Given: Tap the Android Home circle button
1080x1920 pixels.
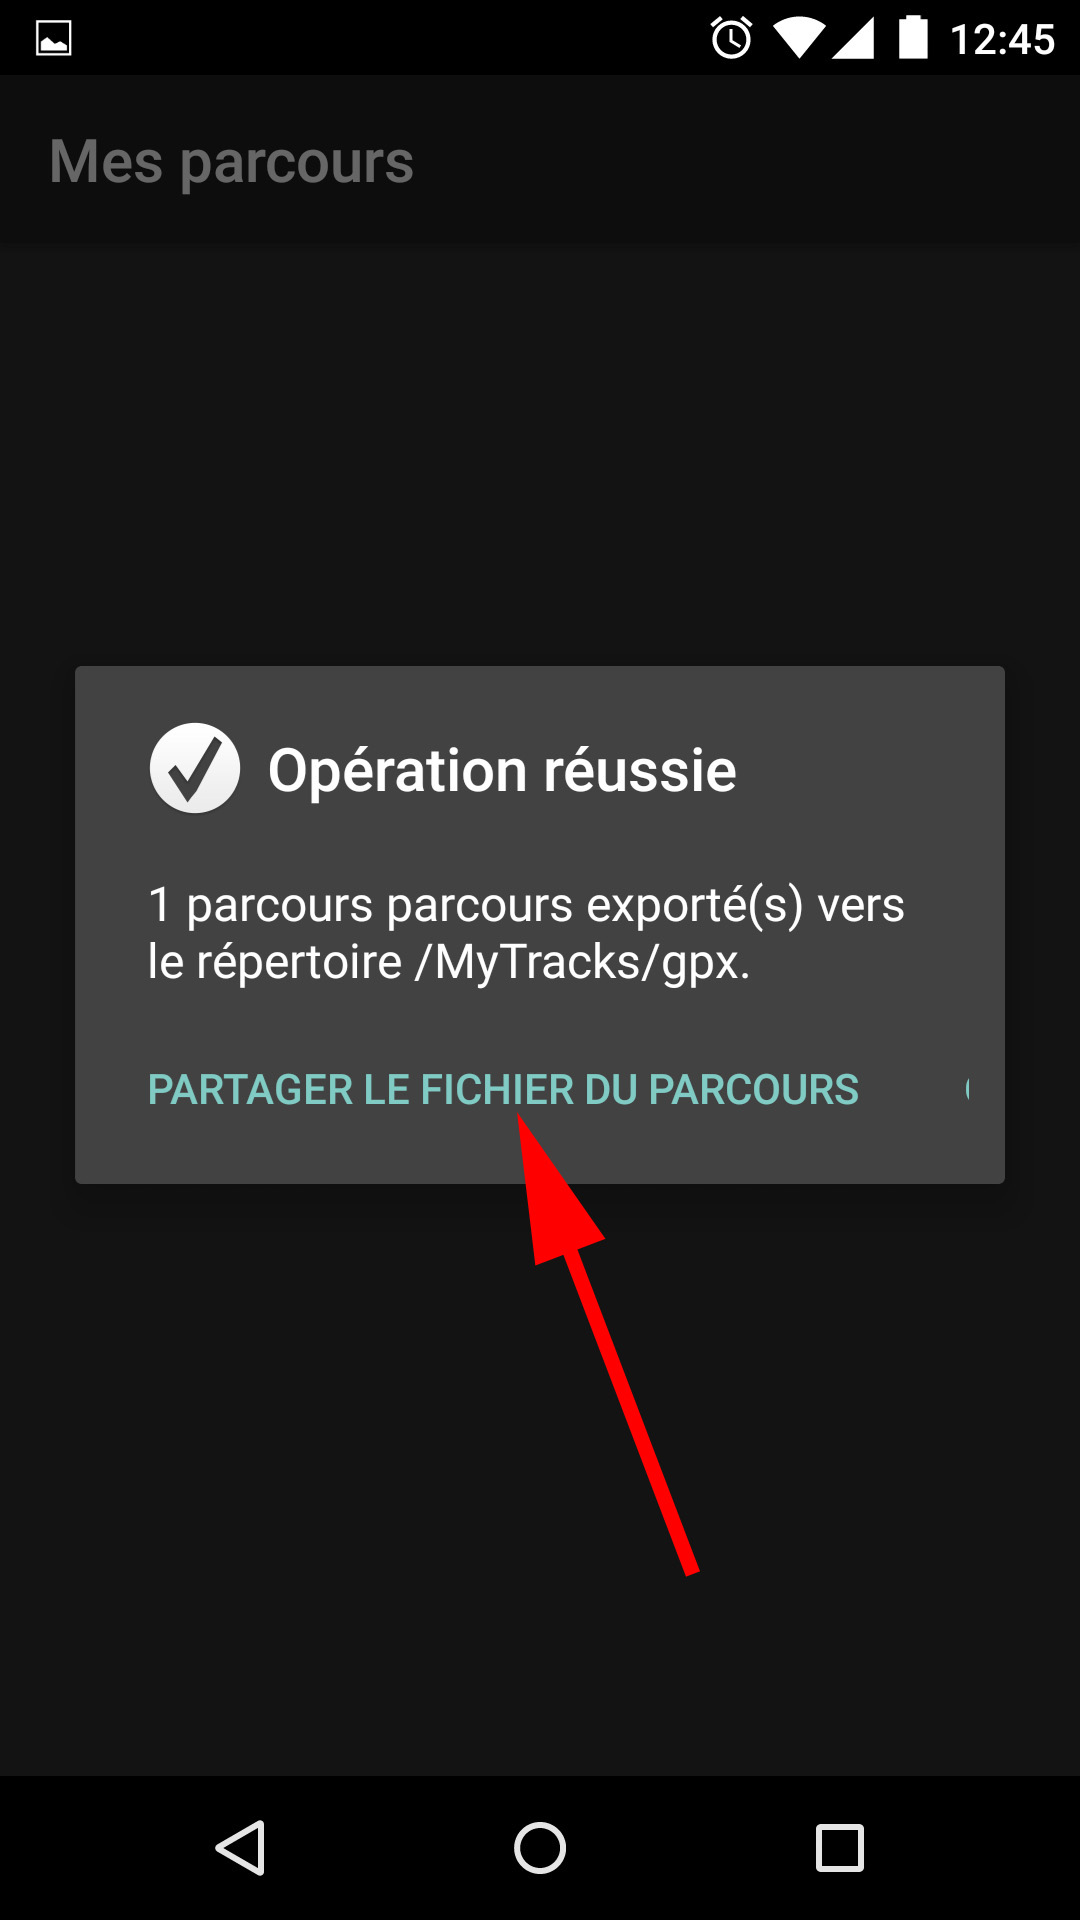Looking at the screenshot, I should point(540,1847).
